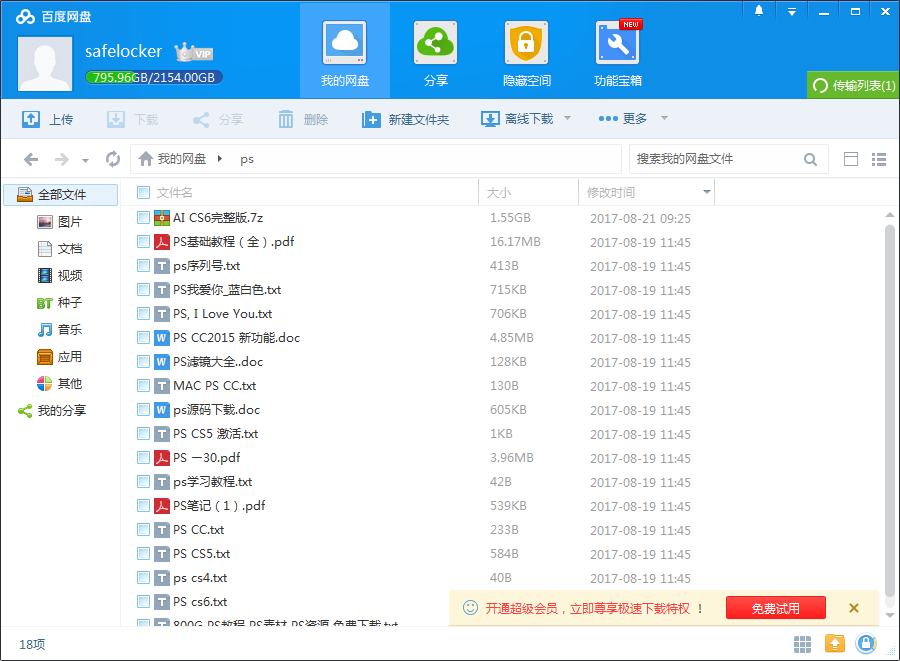The width and height of the screenshot is (900, 661).
Task: Filter by 文档 category
Action: click(x=60, y=248)
